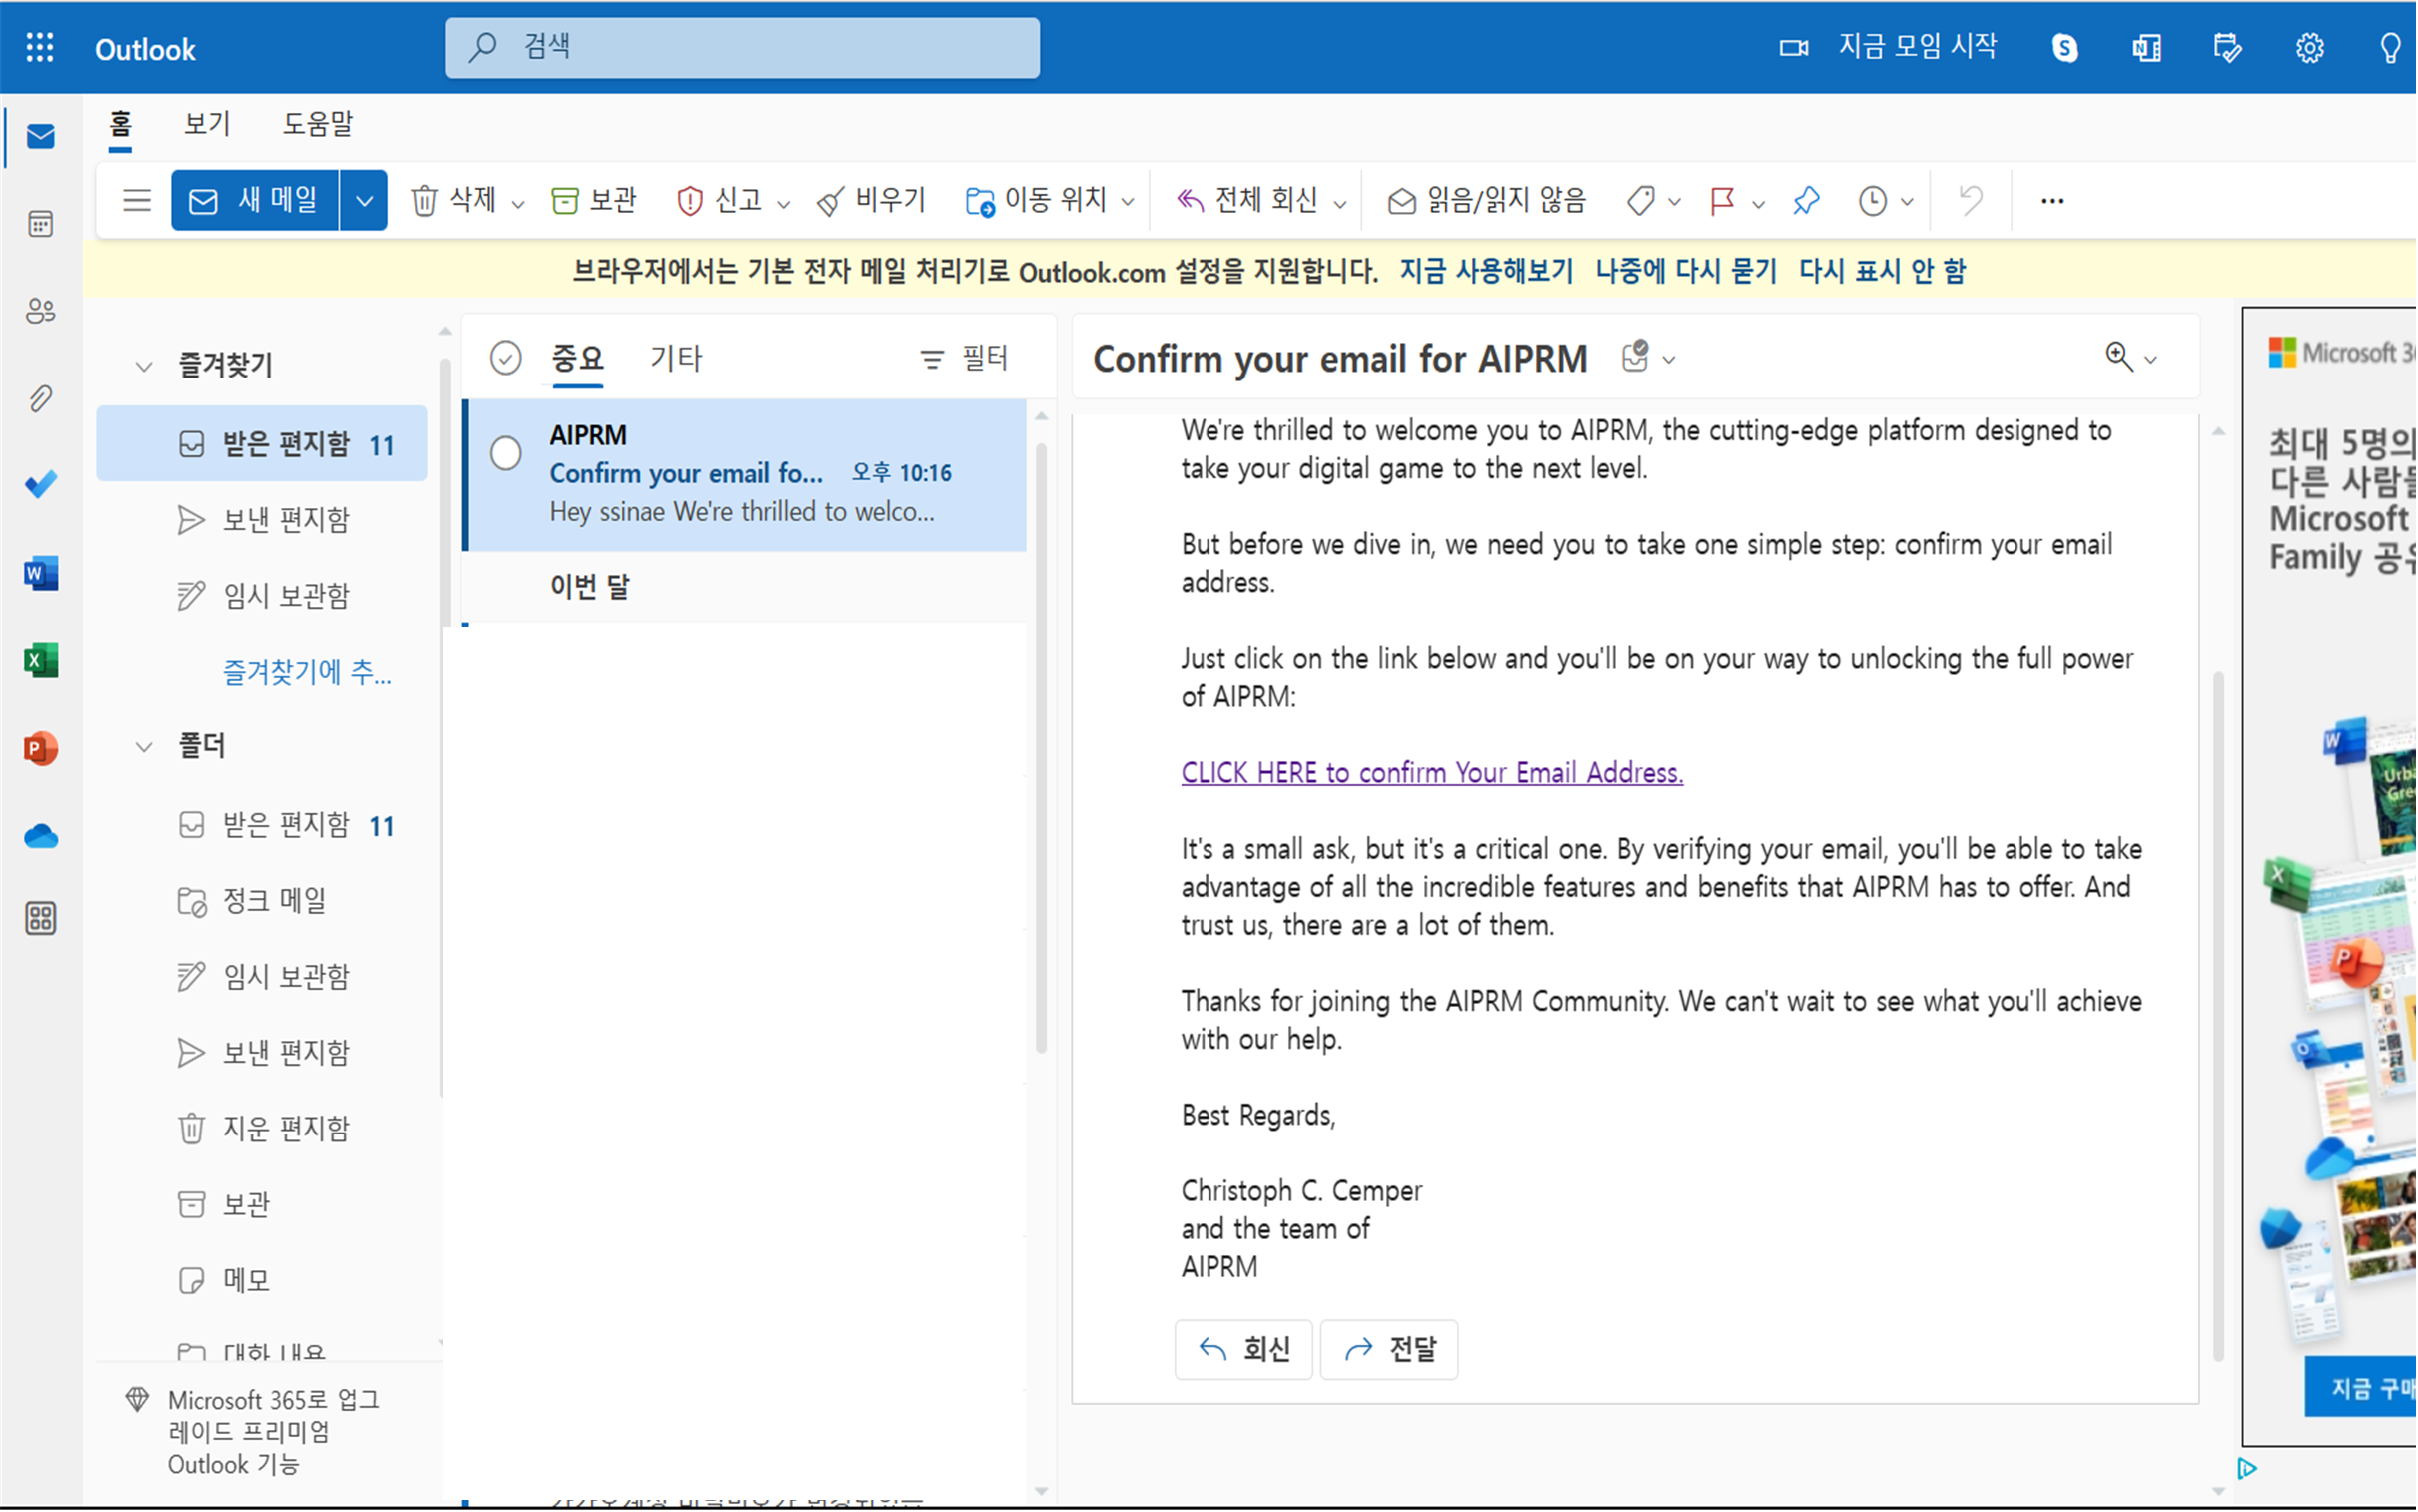Image resolution: width=2418 pixels, height=1512 pixels.
Task: Open Notes (메모) folder
Action: click(262, 1281)
